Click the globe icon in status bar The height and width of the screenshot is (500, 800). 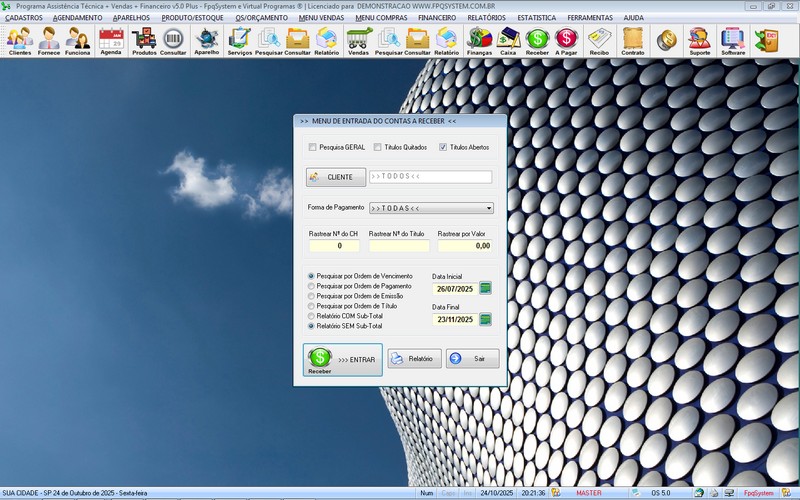click(699, 493)
